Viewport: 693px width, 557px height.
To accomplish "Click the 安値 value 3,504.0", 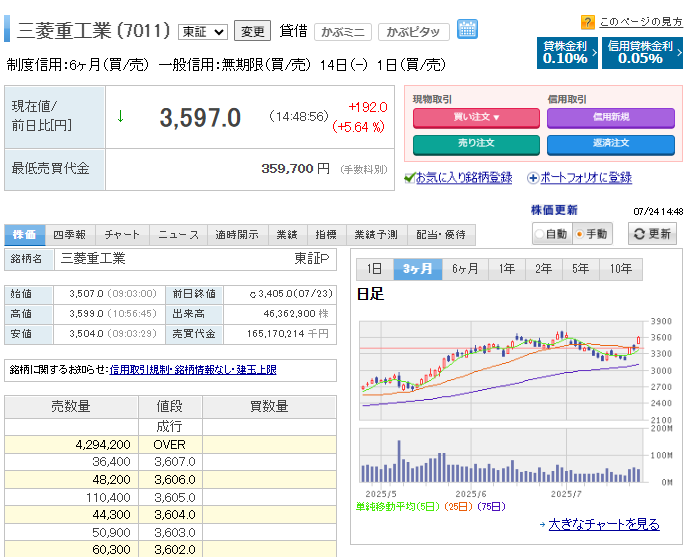I will point(86,334).
